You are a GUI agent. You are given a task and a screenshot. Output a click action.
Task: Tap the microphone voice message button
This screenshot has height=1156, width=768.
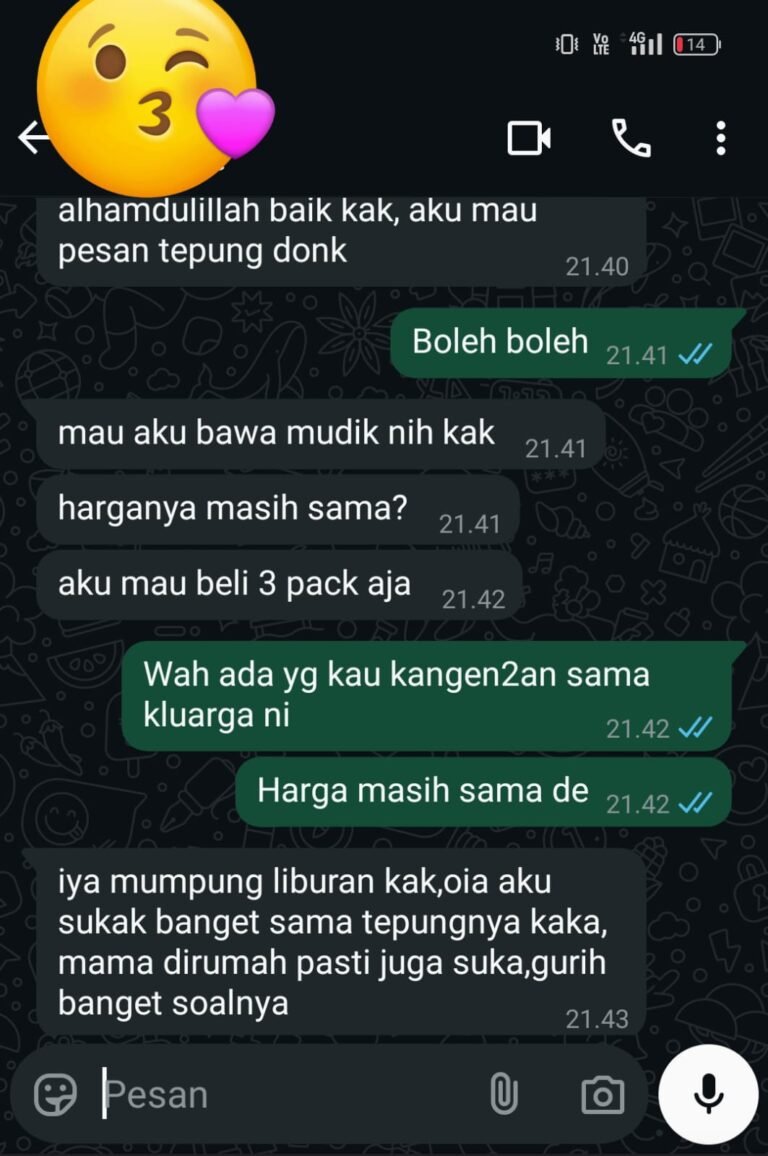pyautogui.click(x=708, y=1094)
